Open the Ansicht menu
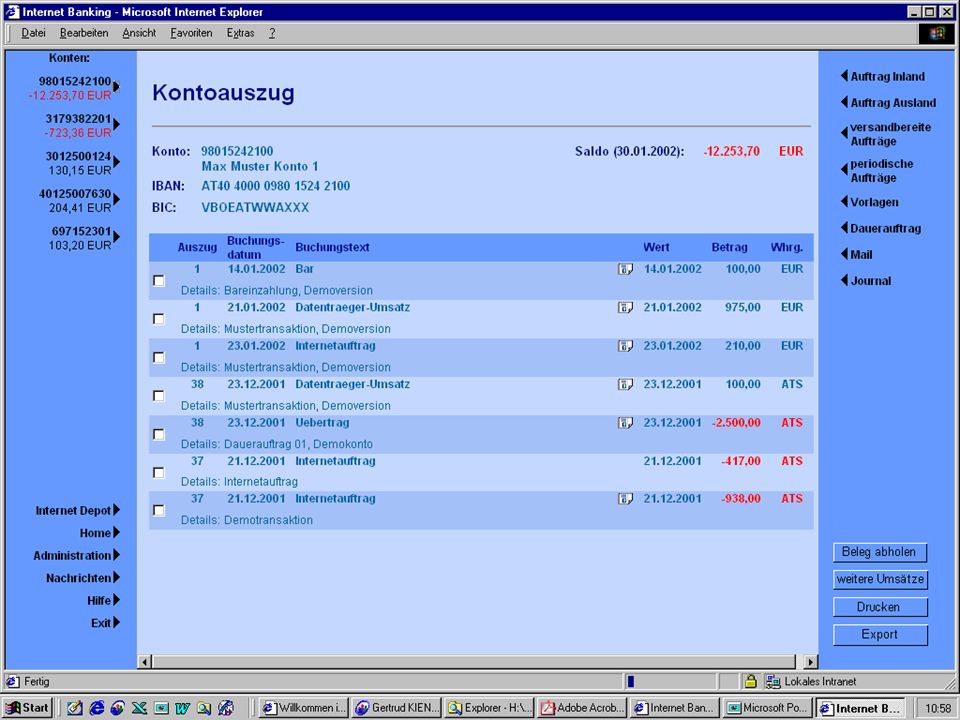 pos(139,33)
